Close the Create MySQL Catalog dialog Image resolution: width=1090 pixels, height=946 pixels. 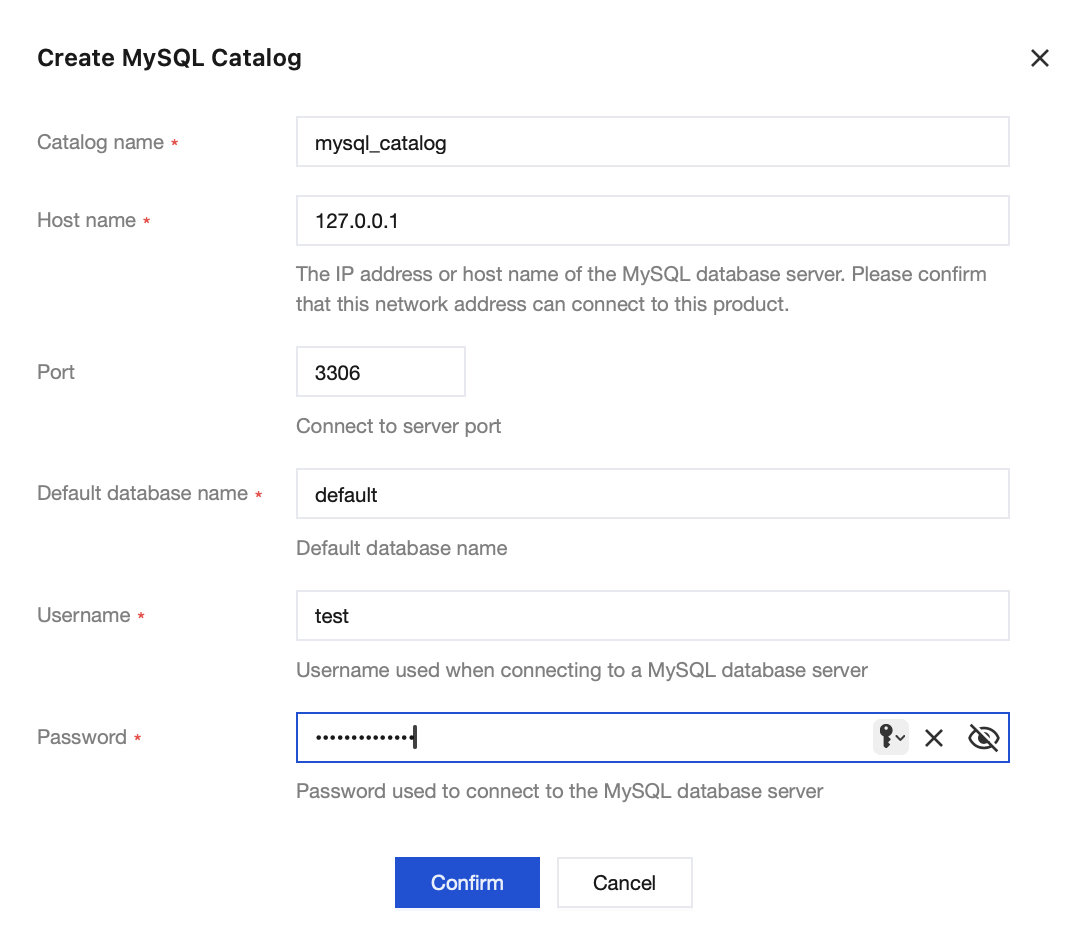[x=1039, y=58]
